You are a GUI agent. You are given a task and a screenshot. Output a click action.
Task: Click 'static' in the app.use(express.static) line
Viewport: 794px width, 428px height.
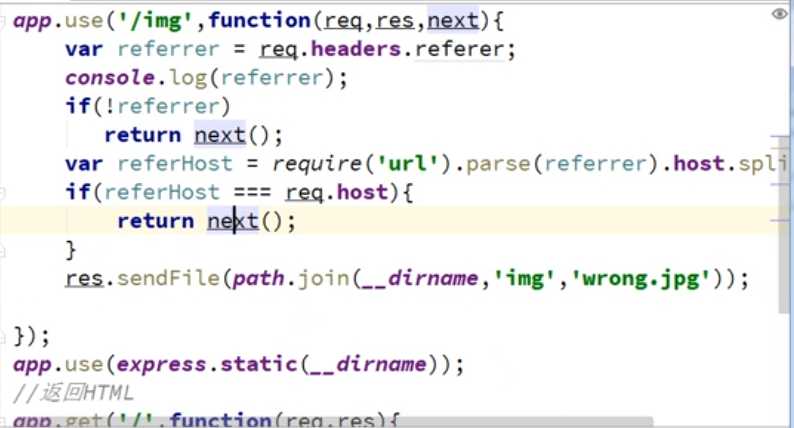259,365
